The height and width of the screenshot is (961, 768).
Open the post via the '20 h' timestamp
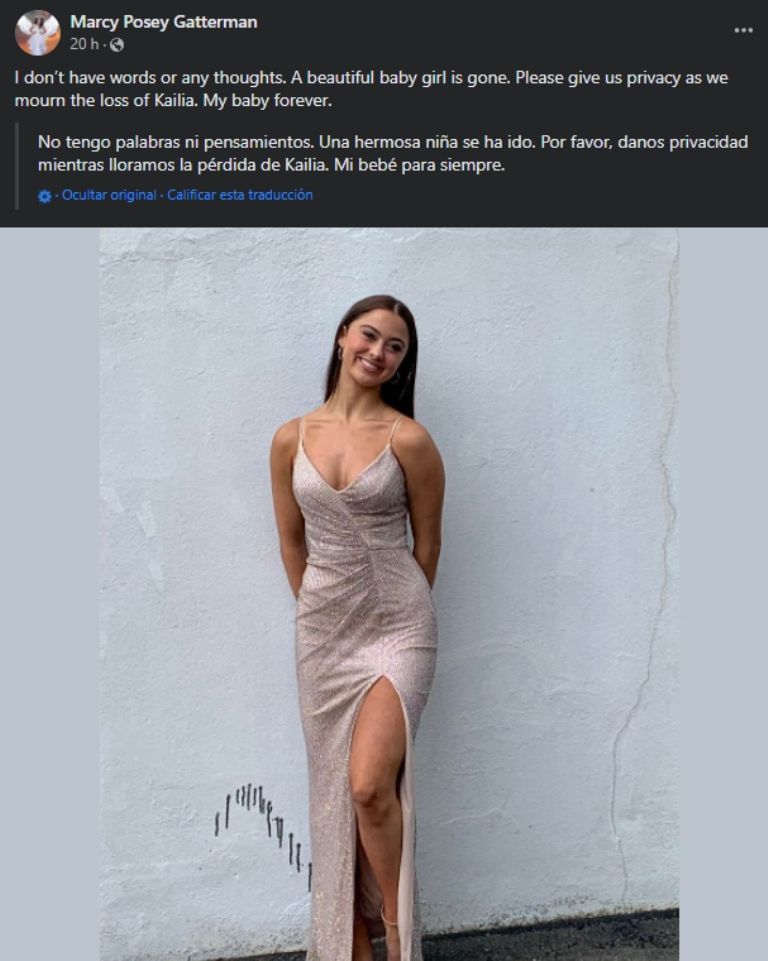pos(84,44)
